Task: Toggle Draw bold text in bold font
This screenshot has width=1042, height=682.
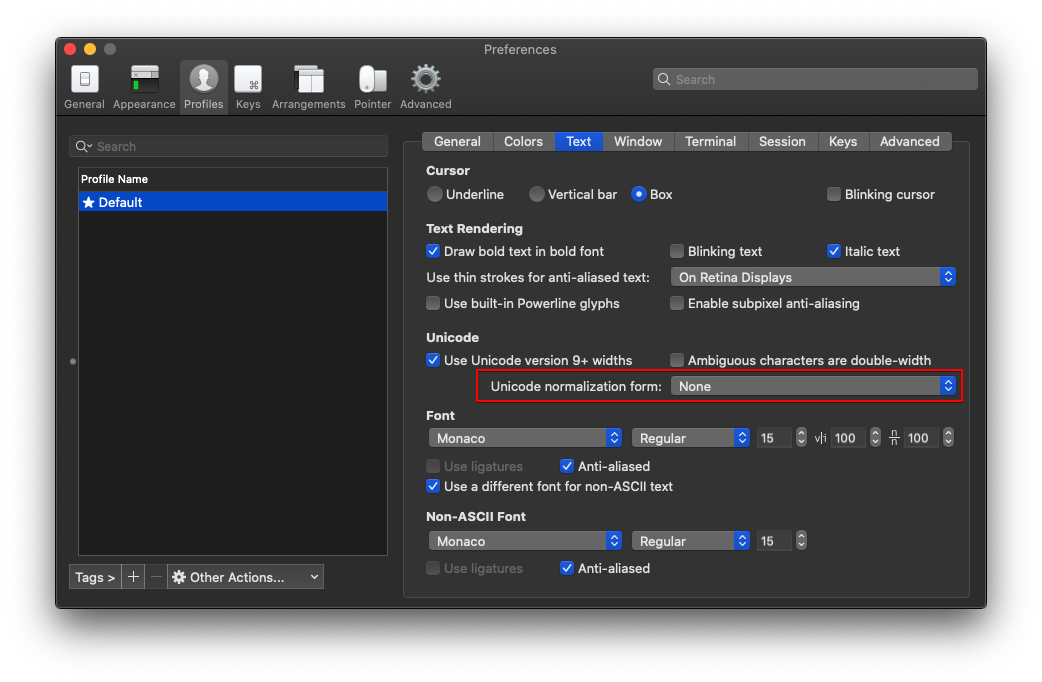Action: point(433,251)
